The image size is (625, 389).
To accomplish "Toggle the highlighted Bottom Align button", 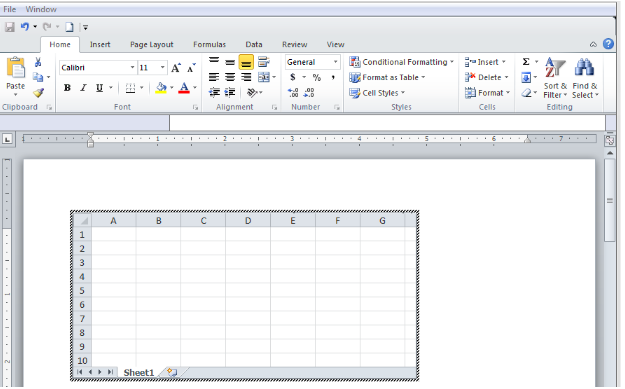I will click(x=246, y=62).
